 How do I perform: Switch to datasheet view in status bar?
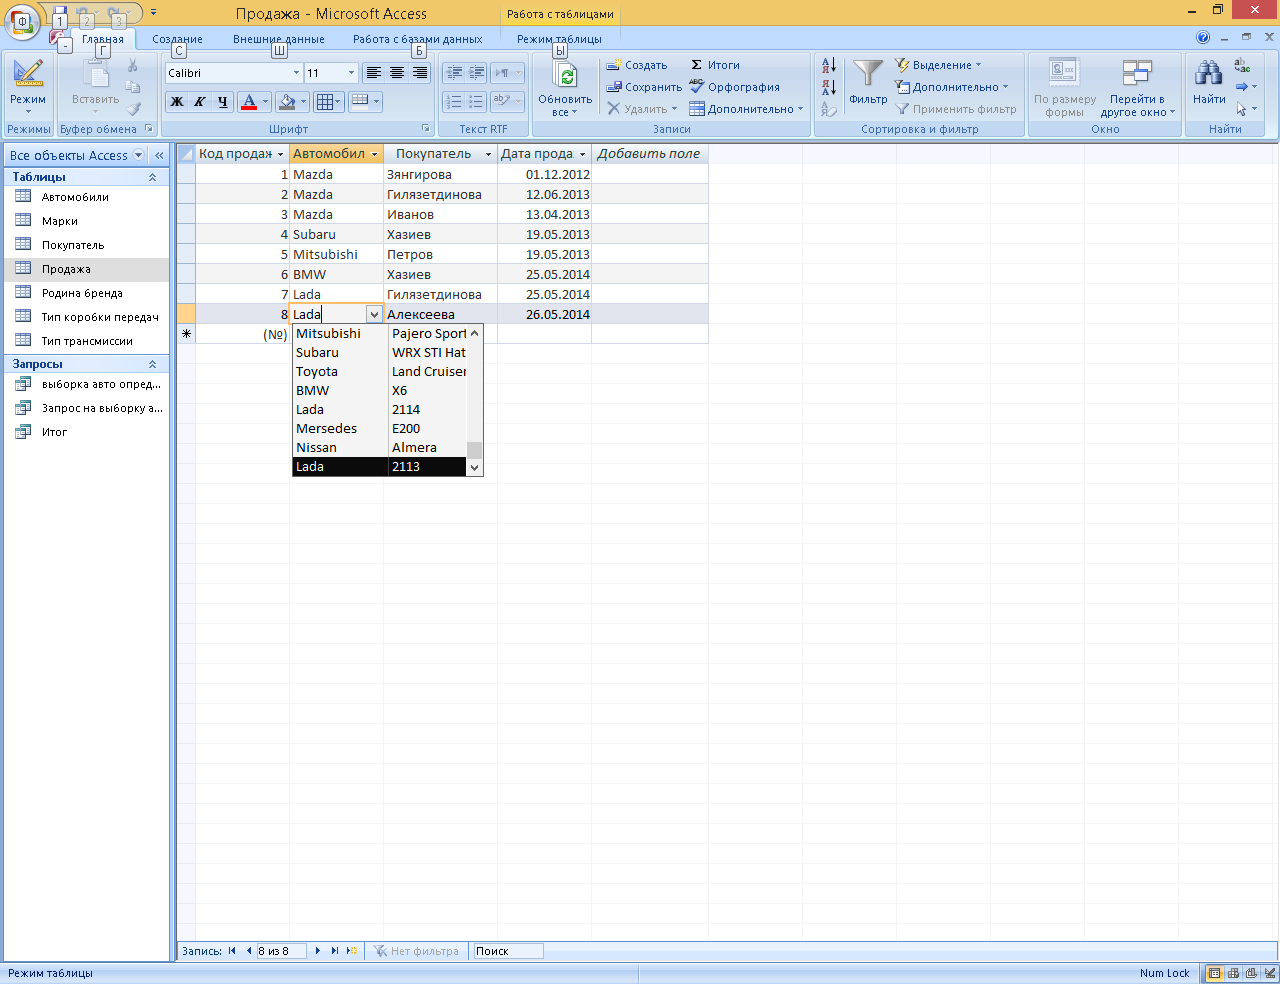click(x=1214, y=973)
